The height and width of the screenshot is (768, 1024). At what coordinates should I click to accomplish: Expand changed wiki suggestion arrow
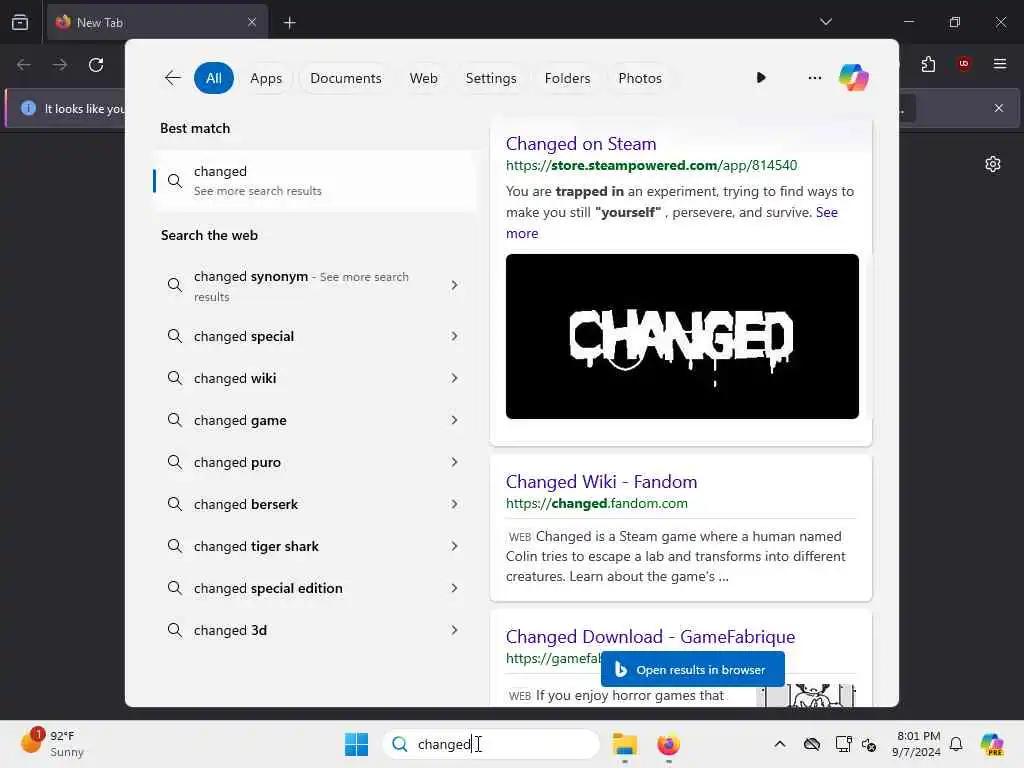pos(455,378)
